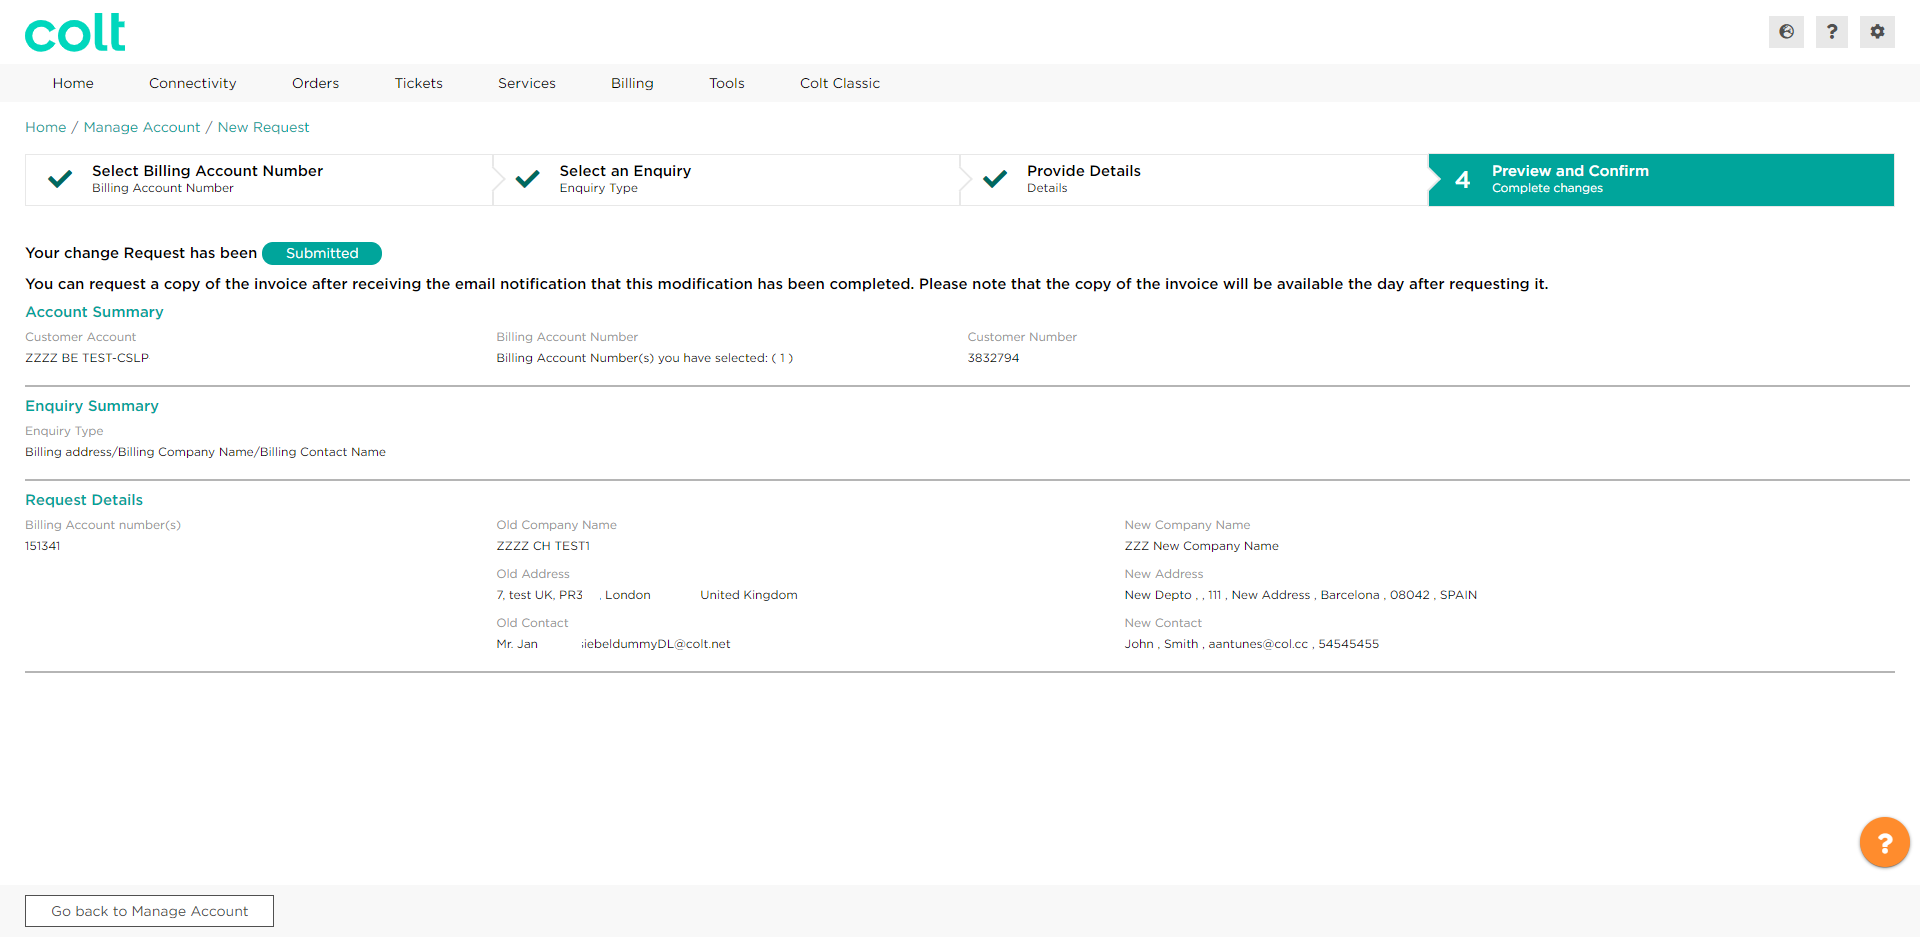Click the Manage Account breadcrumb link
This screenshot has height=937, width=1920.
(141, 127)
